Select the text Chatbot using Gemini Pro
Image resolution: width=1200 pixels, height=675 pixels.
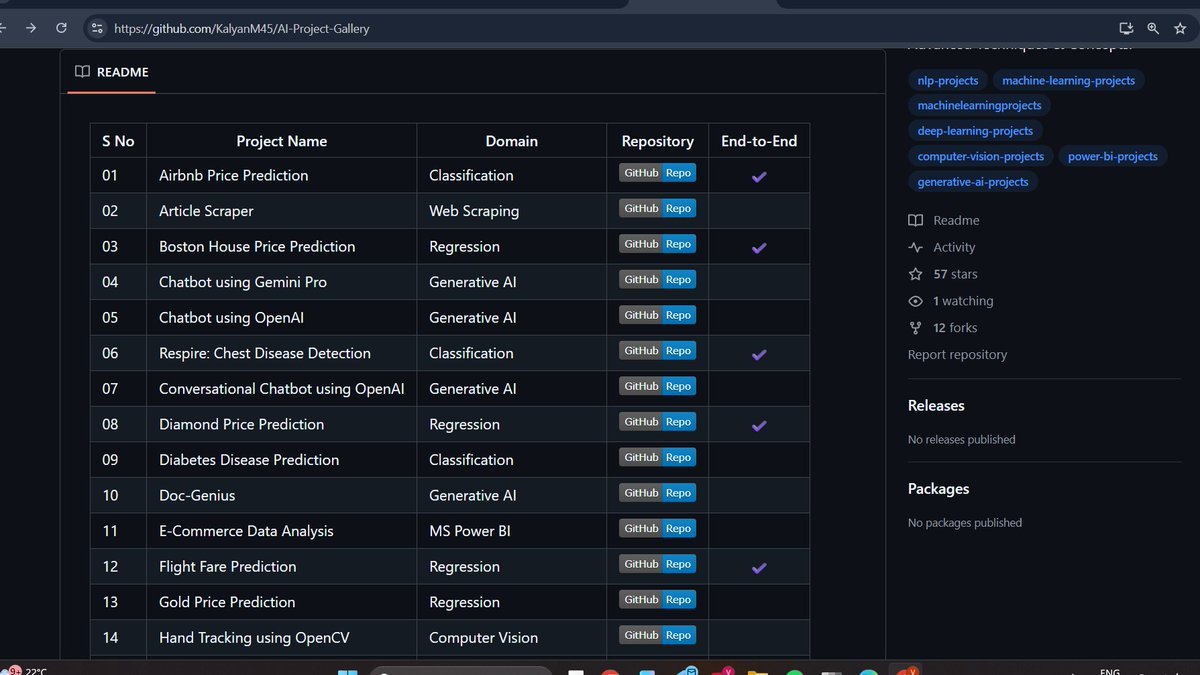click(243, 282)
